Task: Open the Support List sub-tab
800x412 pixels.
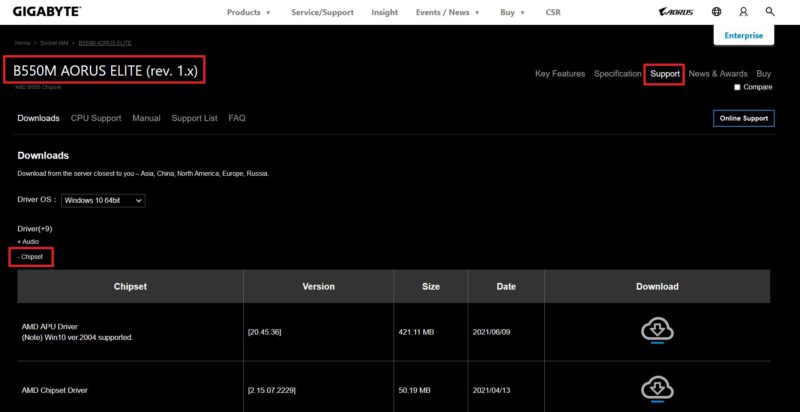Action: coord(194,118)
